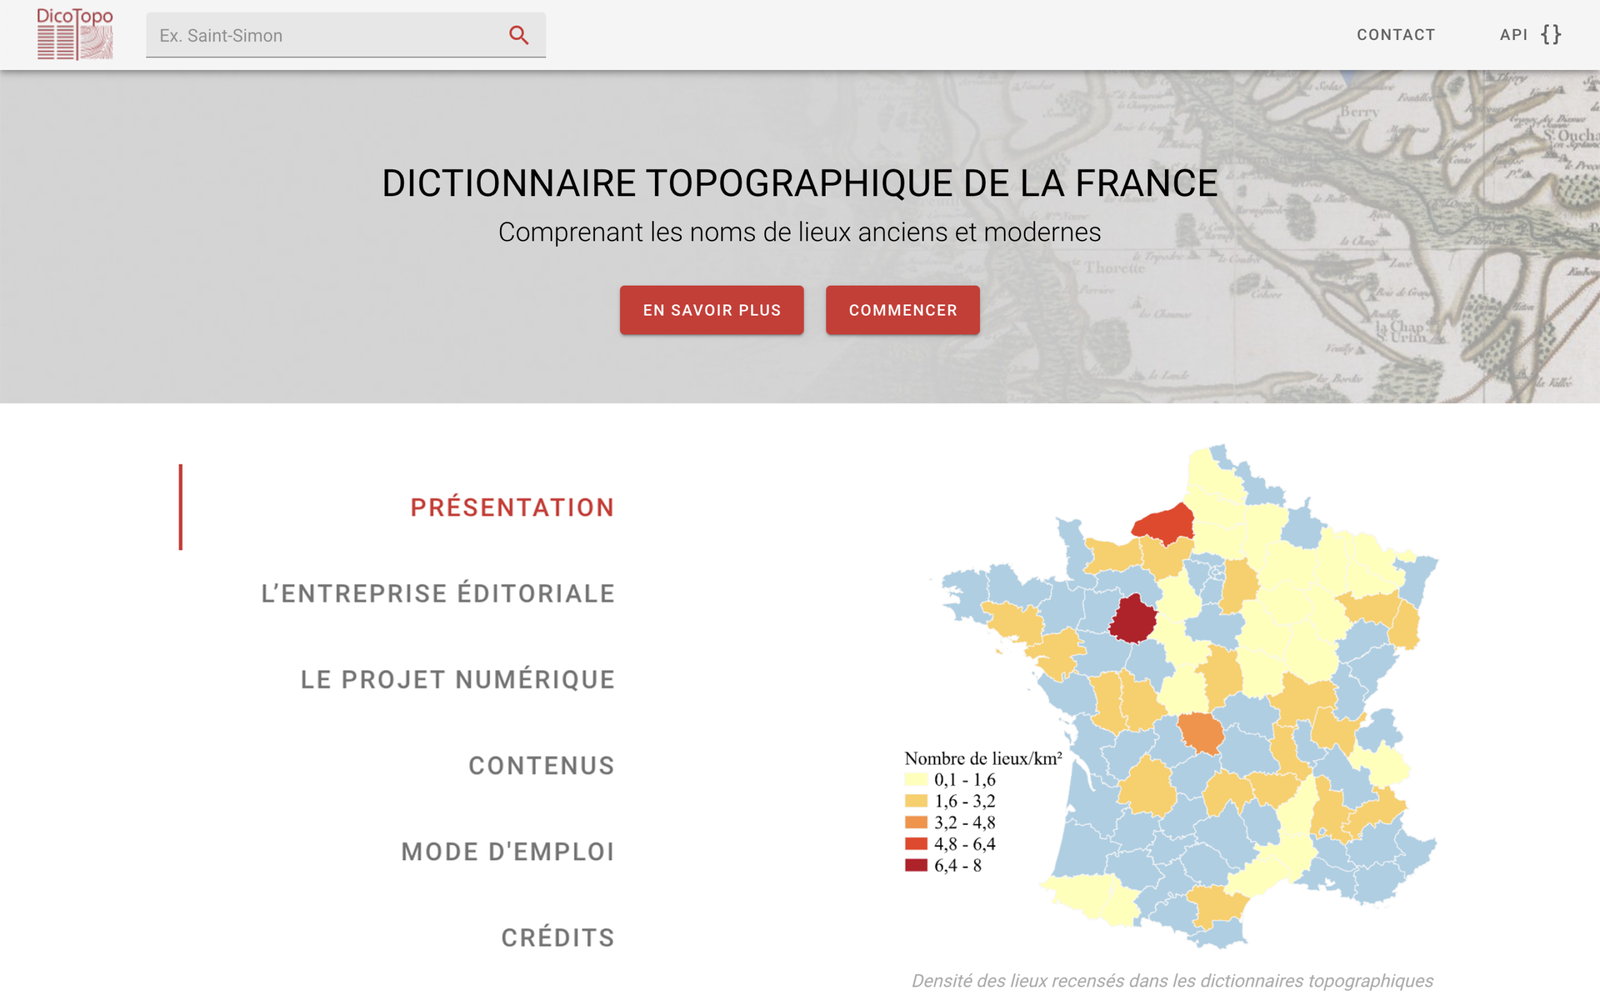Click the 0,1 - 1,6 legend swatch
1600x1000 pixels.
point(916,780)
